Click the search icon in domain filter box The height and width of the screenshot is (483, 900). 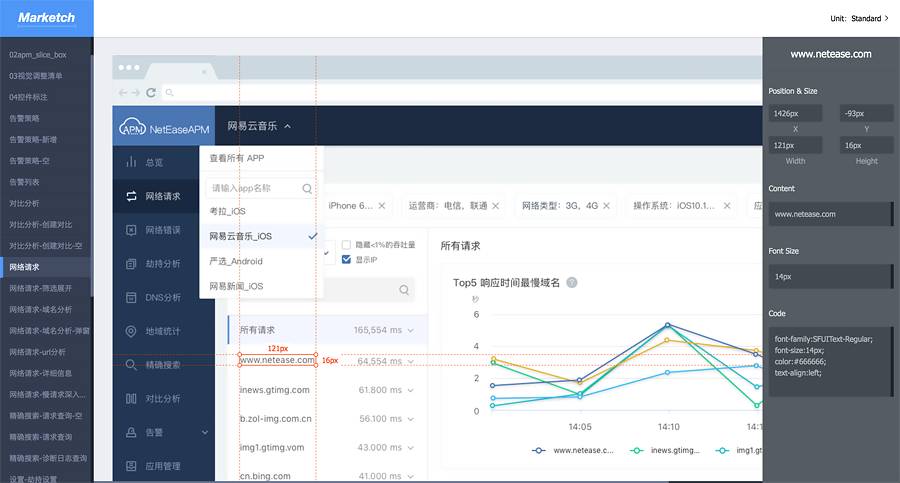pos(404,290)
